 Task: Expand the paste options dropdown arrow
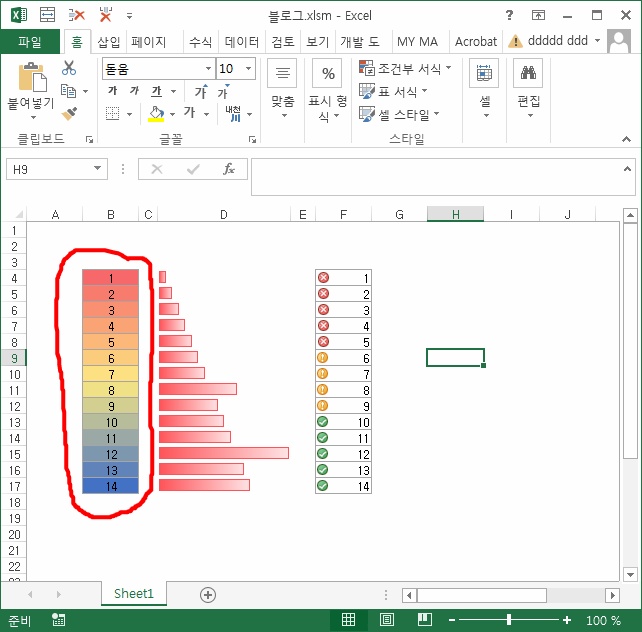tap(33, 117)
